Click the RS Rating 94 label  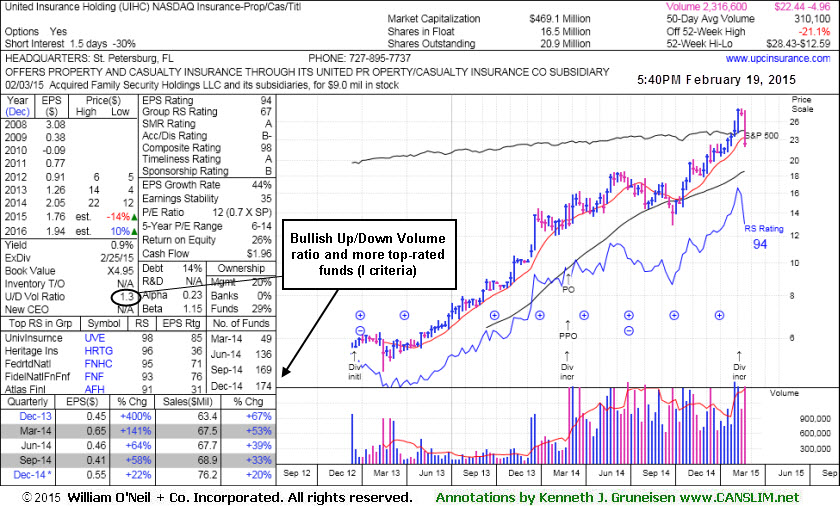click(x=763, y=237)
